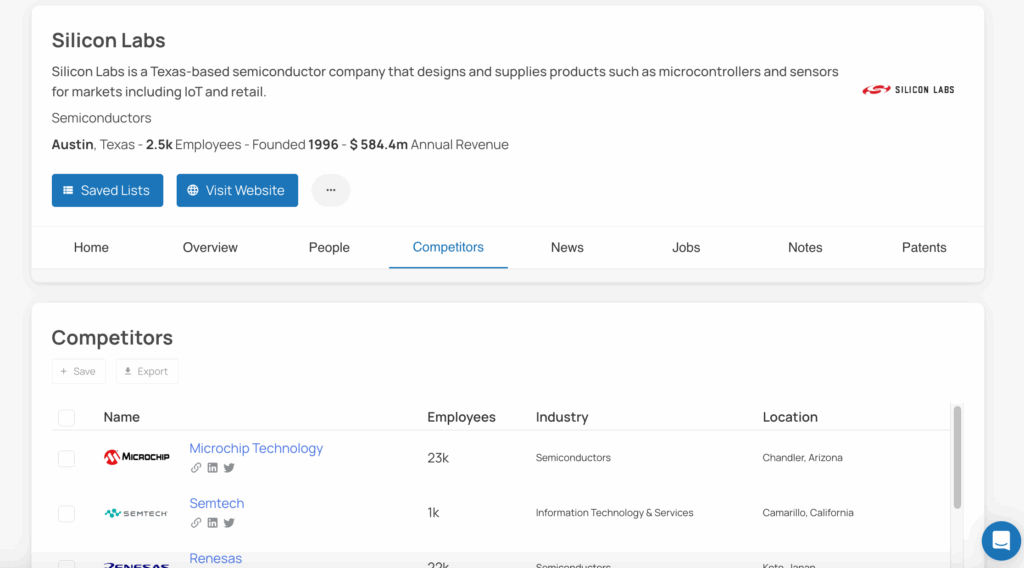1024x568 pixels.
Task: Open the Saved Lists dropdown
Action: click(107, 190)
